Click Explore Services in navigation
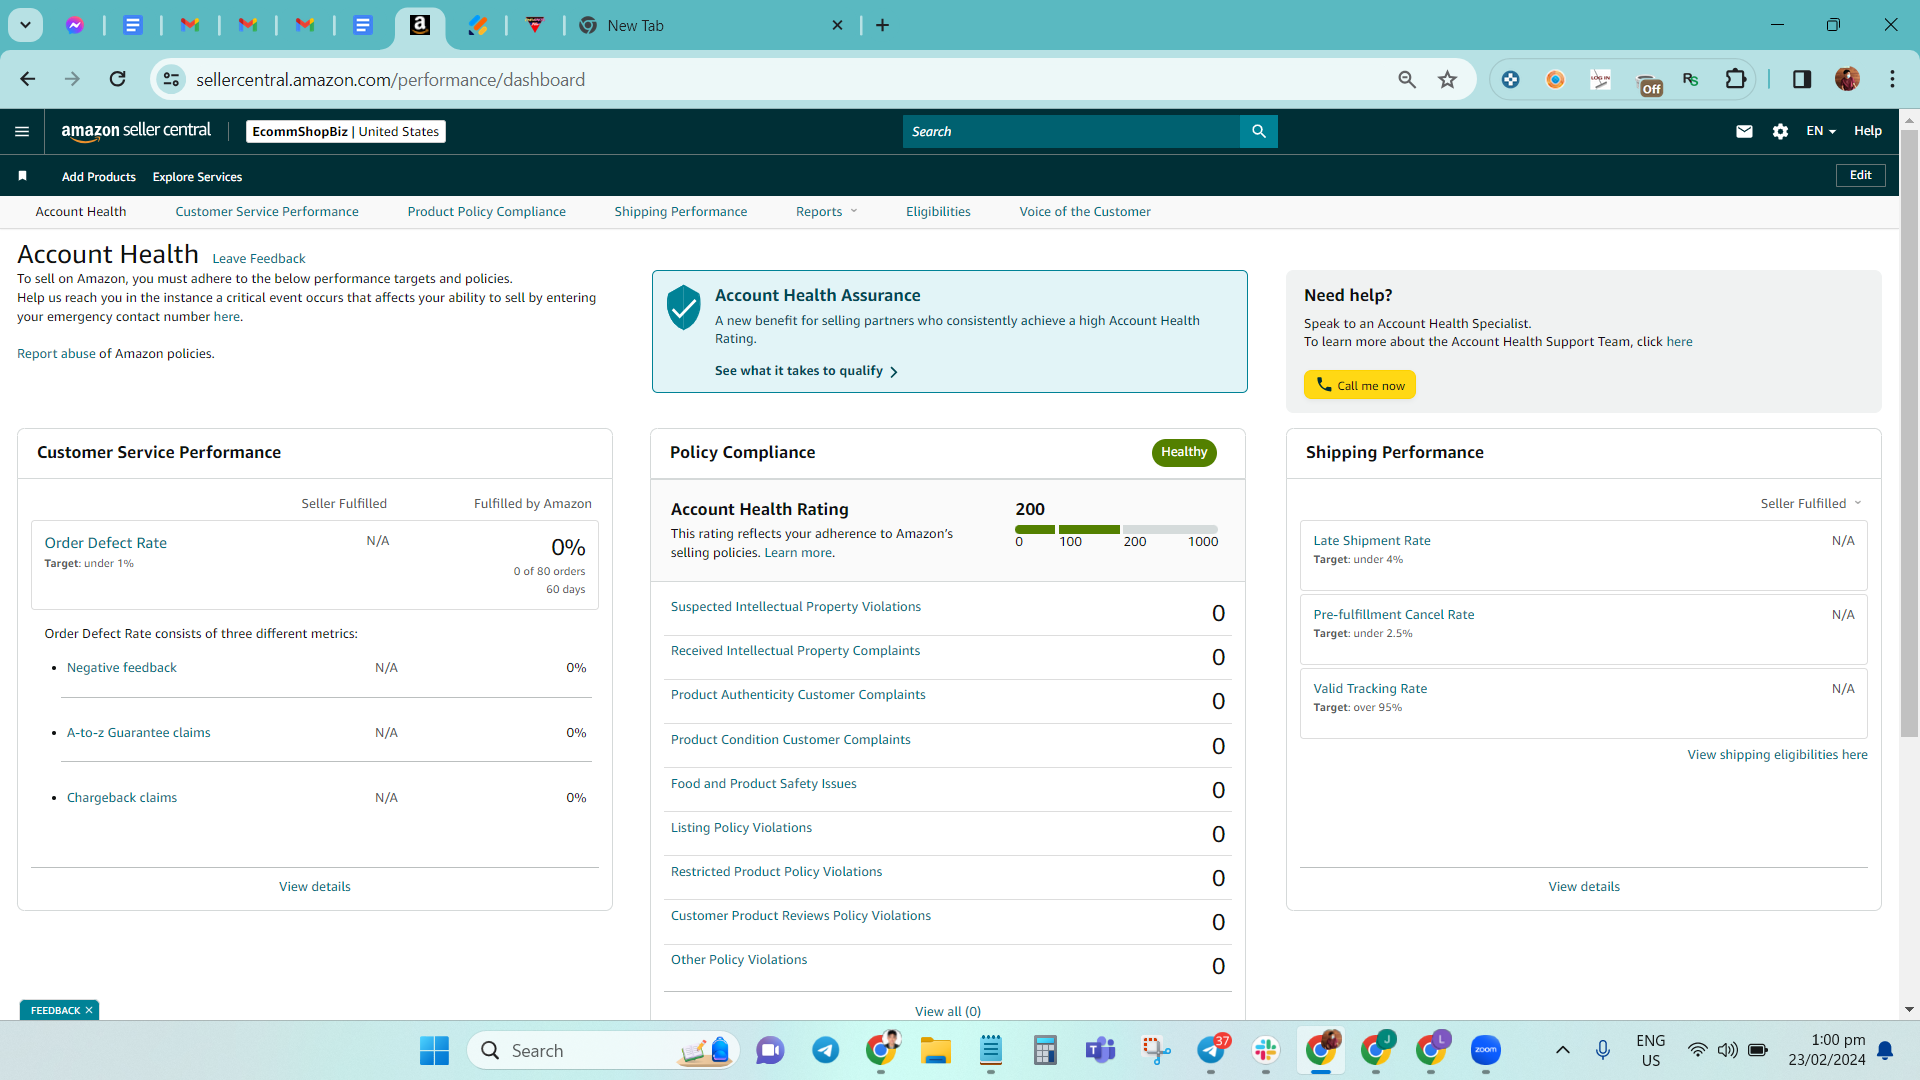The image size is (1920, 1080). pyautogui.click(x=197, y=176)
